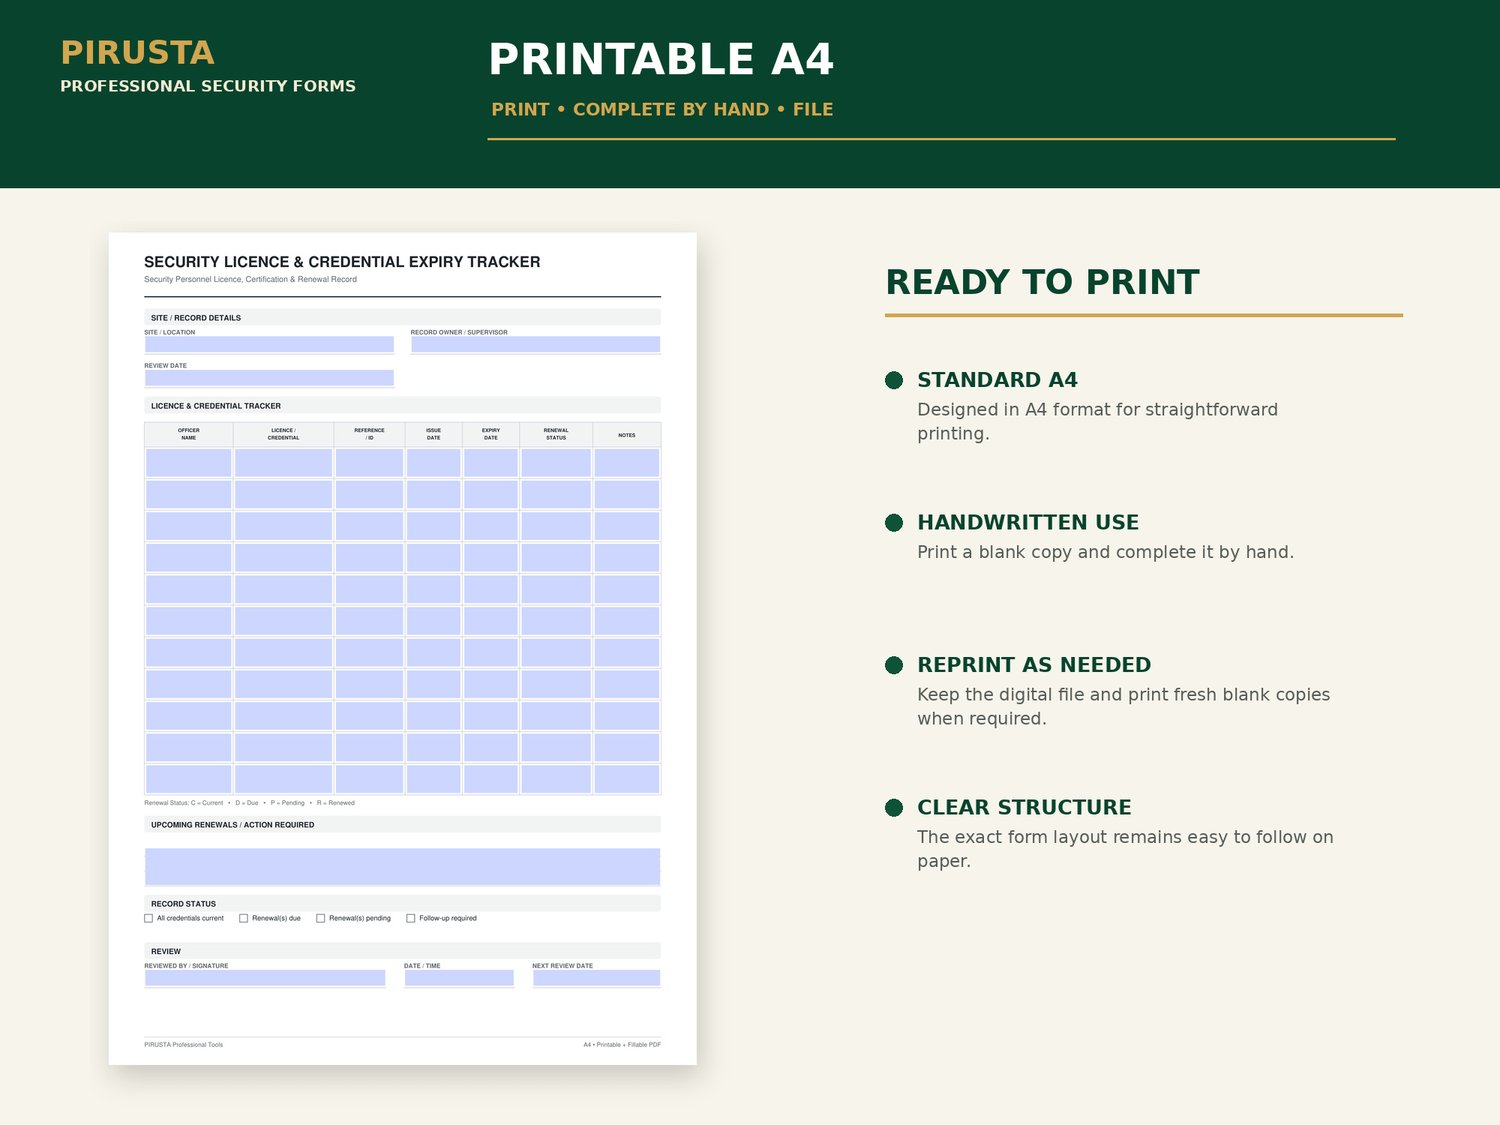Click the 'REFERENCE / ID' column header
The width and height of the screenshot is (1500, 1125).
pos(369,434)
